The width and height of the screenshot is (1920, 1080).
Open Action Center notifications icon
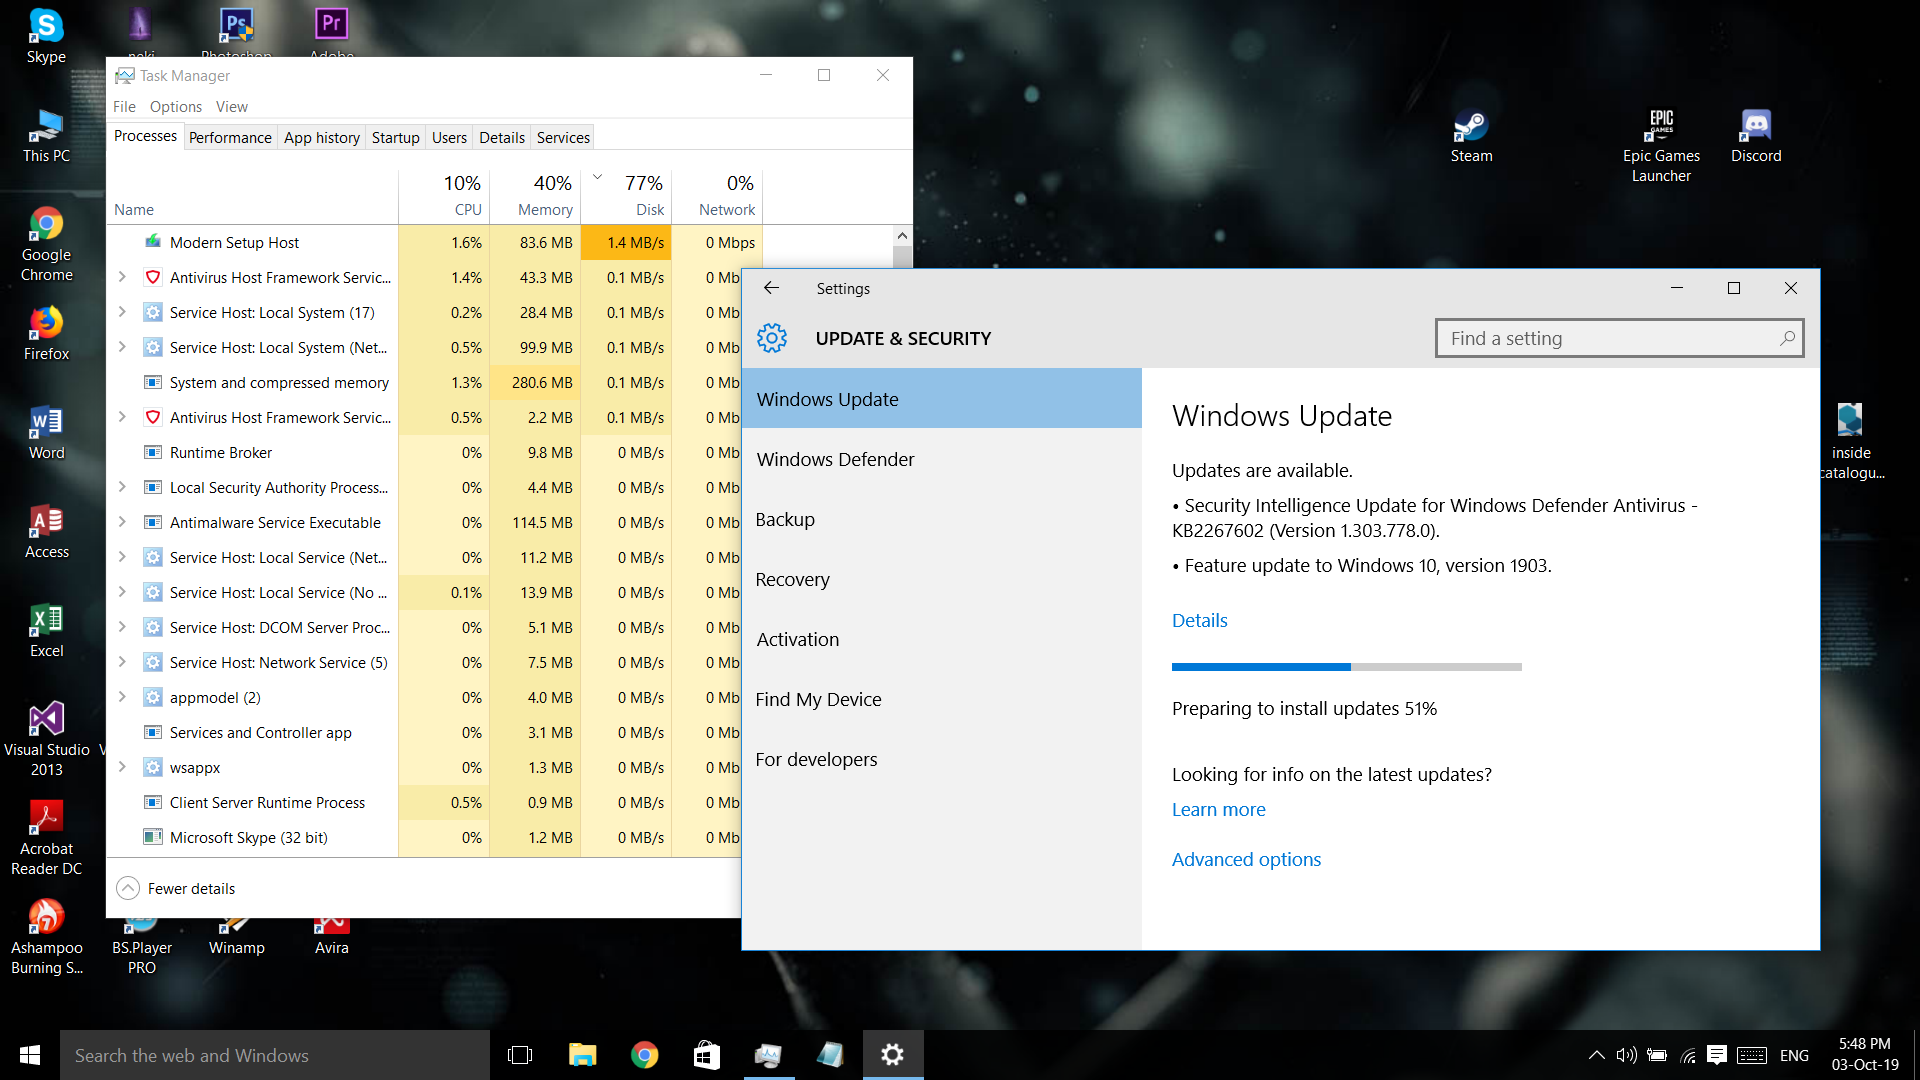pos(1717,1055)
